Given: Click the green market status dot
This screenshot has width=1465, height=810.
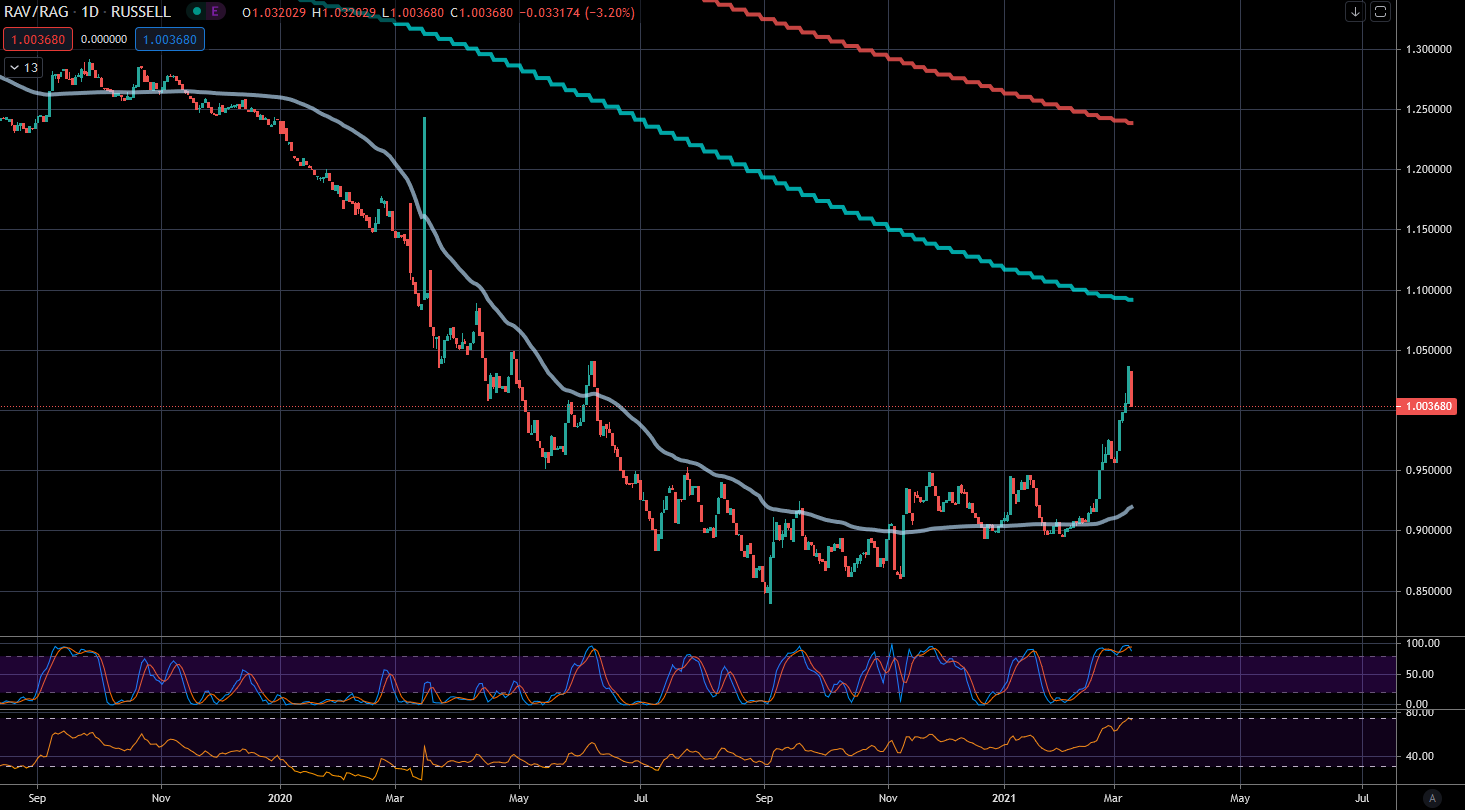Looking at the screenshot, I should tap(198, 12).
